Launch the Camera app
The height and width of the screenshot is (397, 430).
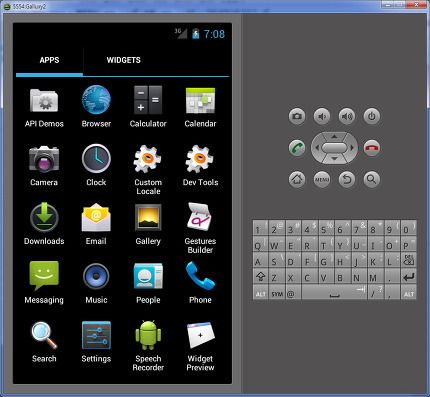(44, 166)
